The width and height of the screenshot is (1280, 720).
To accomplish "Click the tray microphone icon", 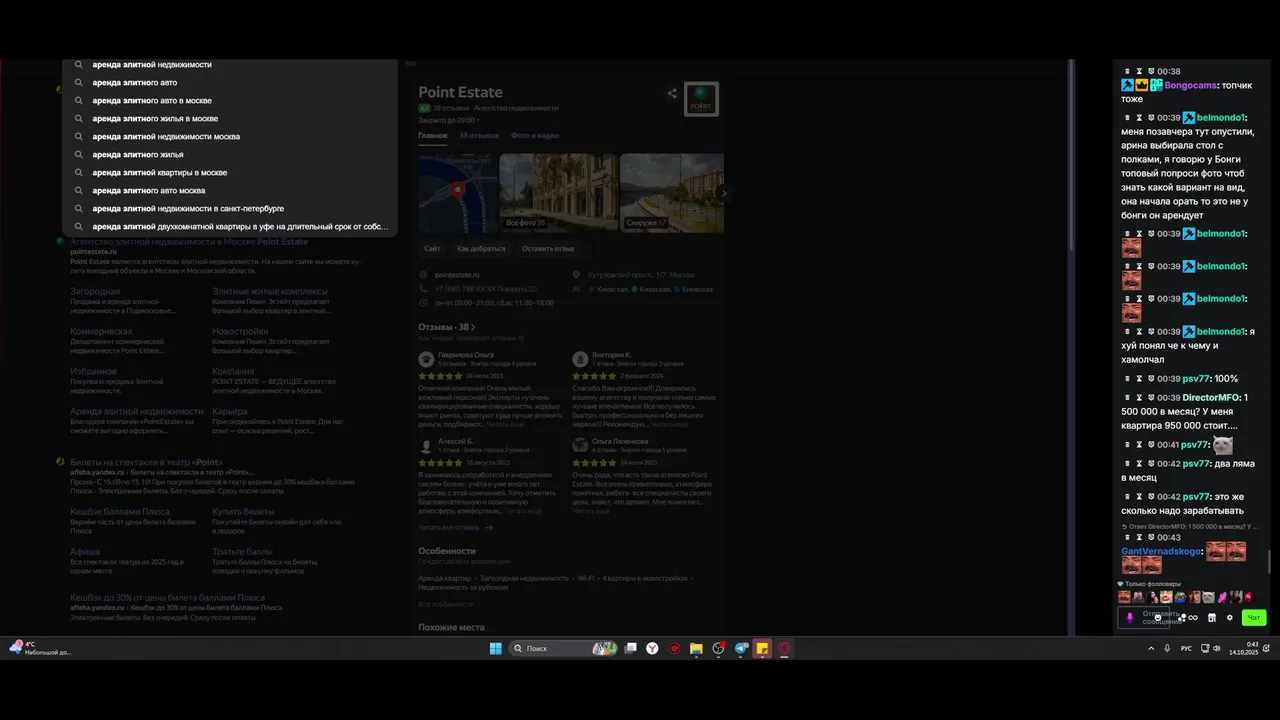I will coord(1167,648).
